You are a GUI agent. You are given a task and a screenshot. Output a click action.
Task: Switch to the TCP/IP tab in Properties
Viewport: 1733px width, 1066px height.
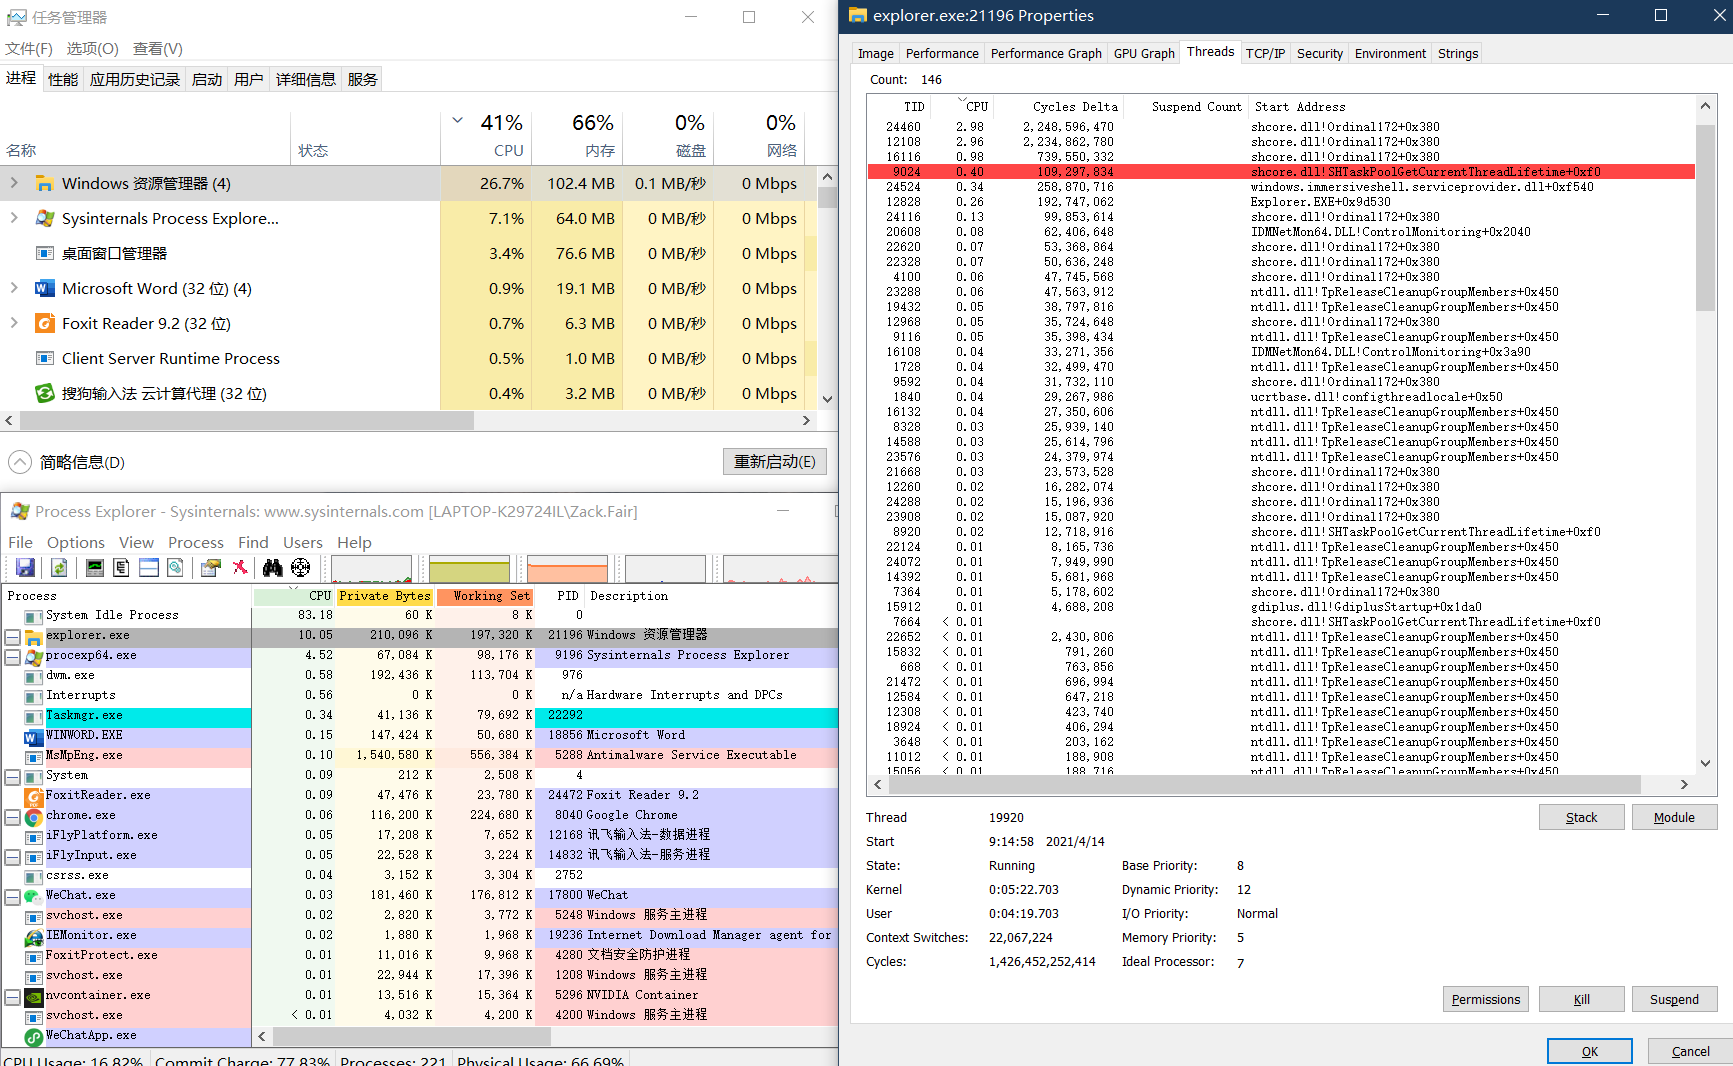tap(1265, 54)
